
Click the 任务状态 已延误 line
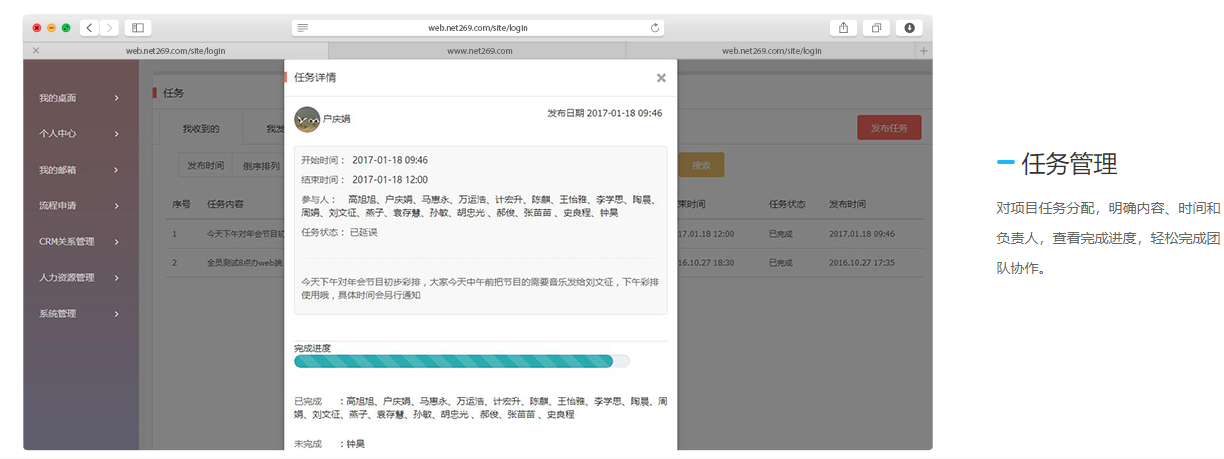coord(339,232)
